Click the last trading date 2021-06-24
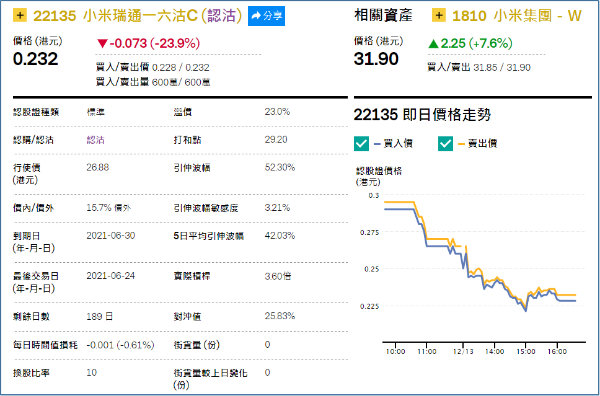Screen dimensions: 600x396 111,276
